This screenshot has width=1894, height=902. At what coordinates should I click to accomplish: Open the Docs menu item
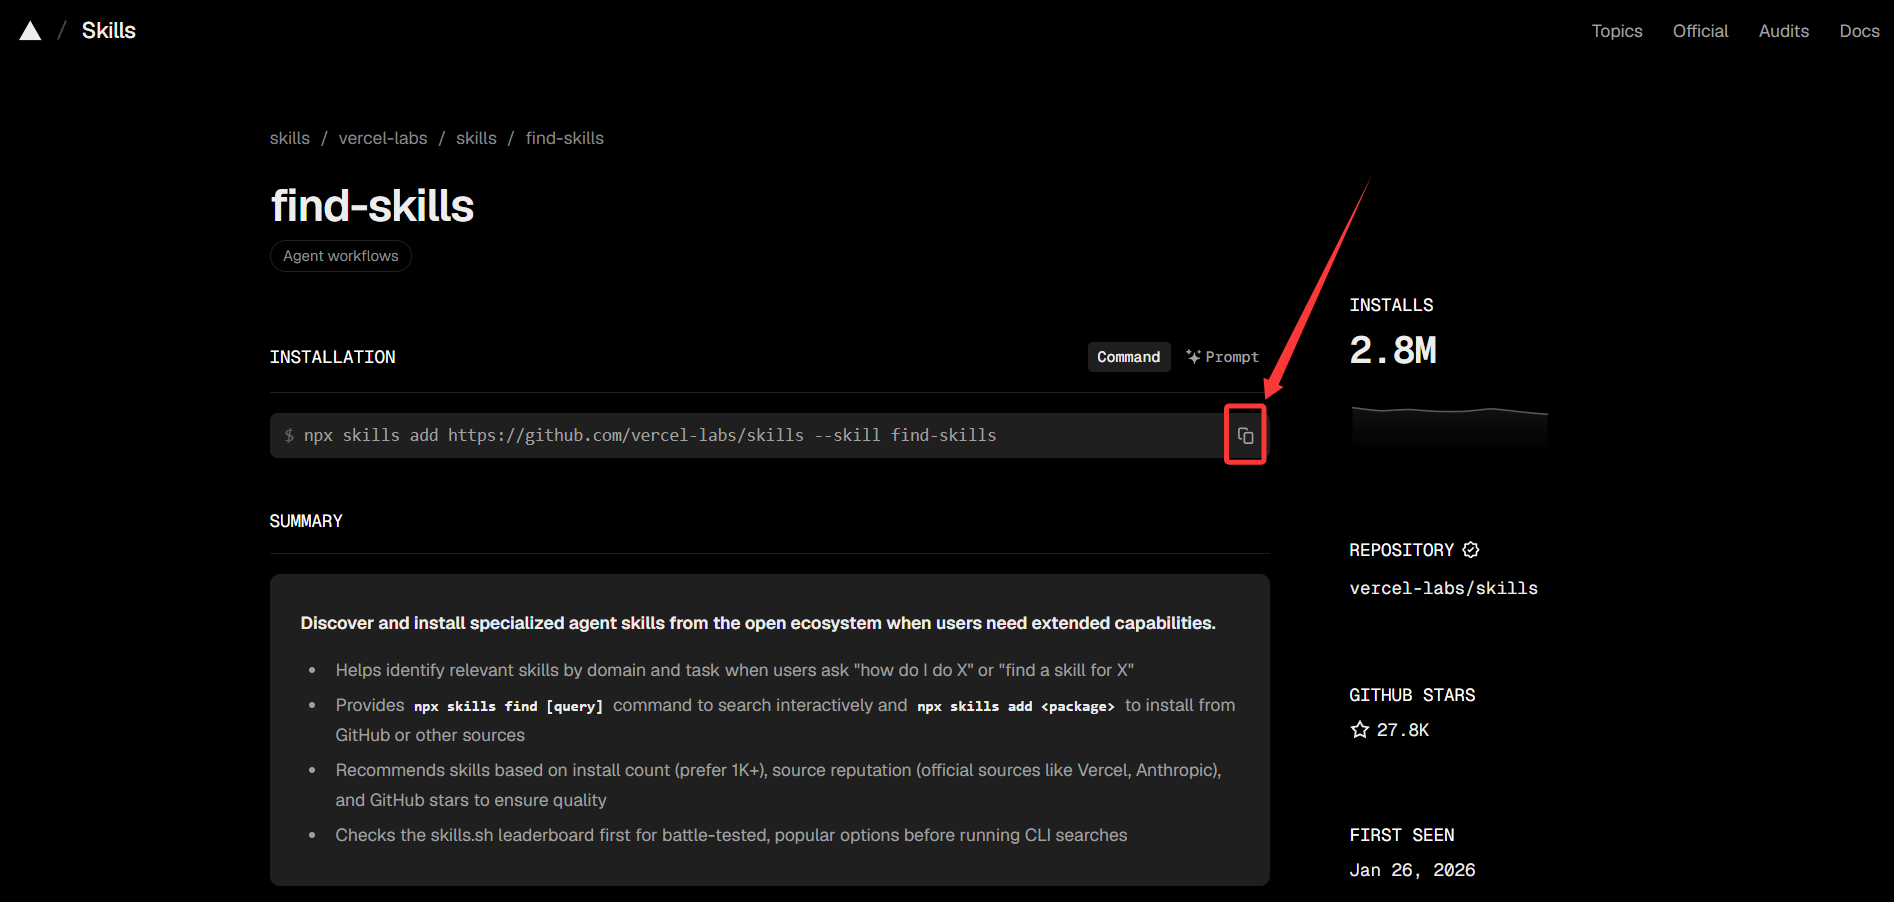click(x=1859, y=31)
